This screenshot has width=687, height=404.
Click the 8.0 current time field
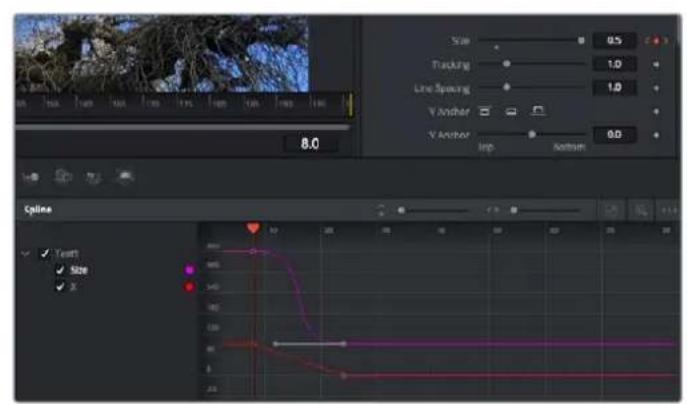[310, 144]
